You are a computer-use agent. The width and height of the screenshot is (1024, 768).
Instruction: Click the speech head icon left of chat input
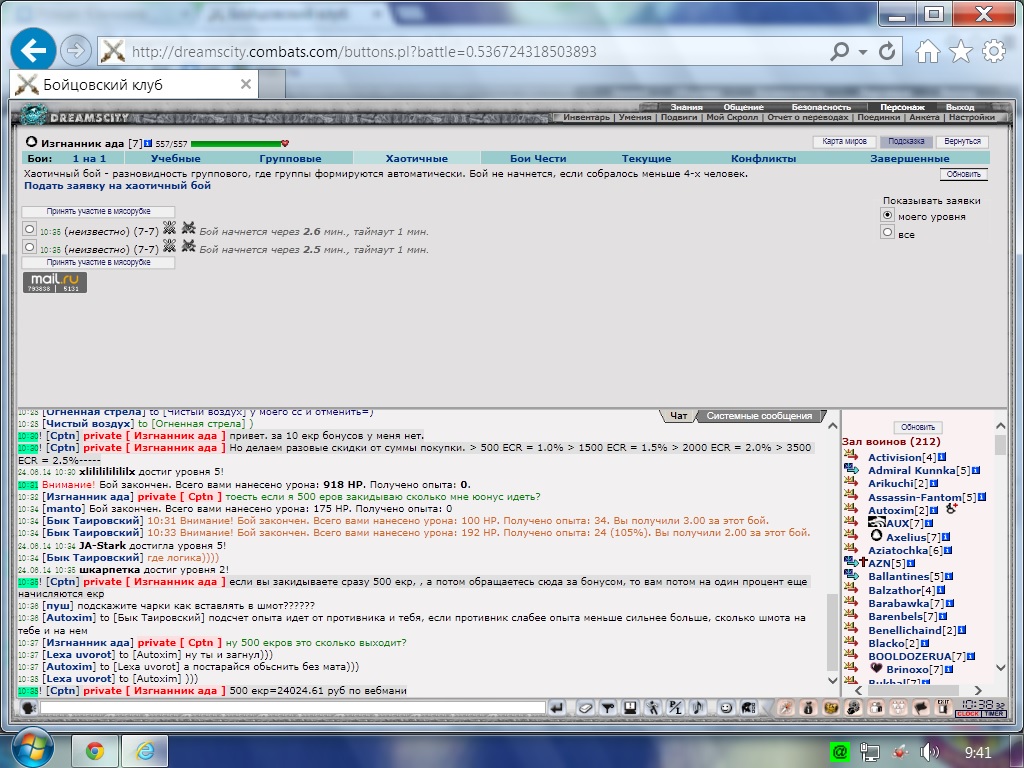pyautogui.click(x=28, y=708)
